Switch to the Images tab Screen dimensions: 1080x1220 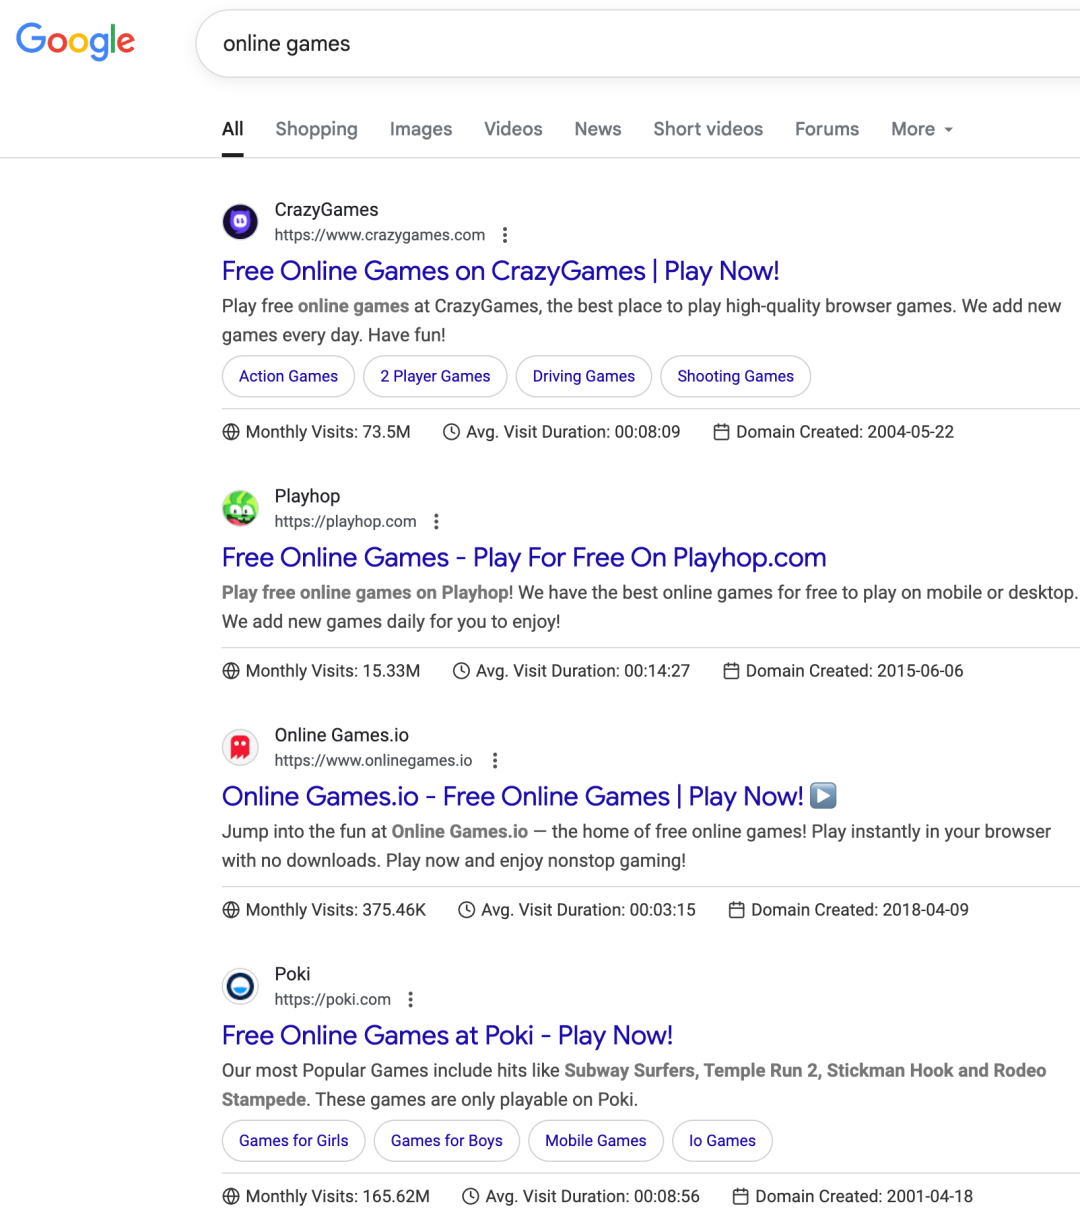(421, 129)
